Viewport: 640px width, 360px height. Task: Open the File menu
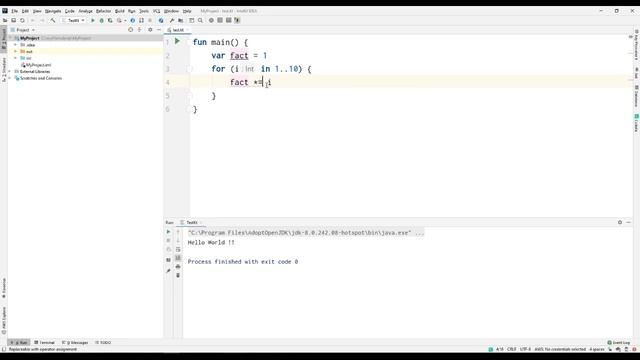pos(14,11)
